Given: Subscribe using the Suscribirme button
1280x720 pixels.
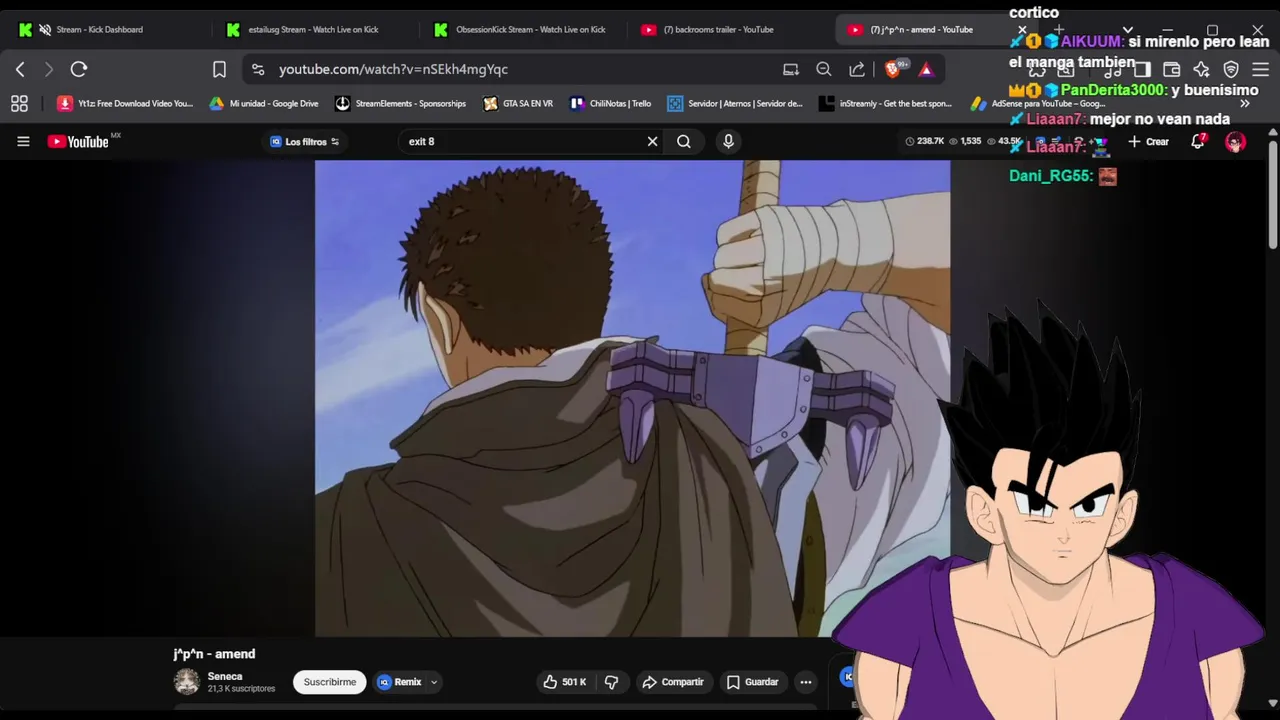Looking at the screenshot, I should click(x=329, y=682).
